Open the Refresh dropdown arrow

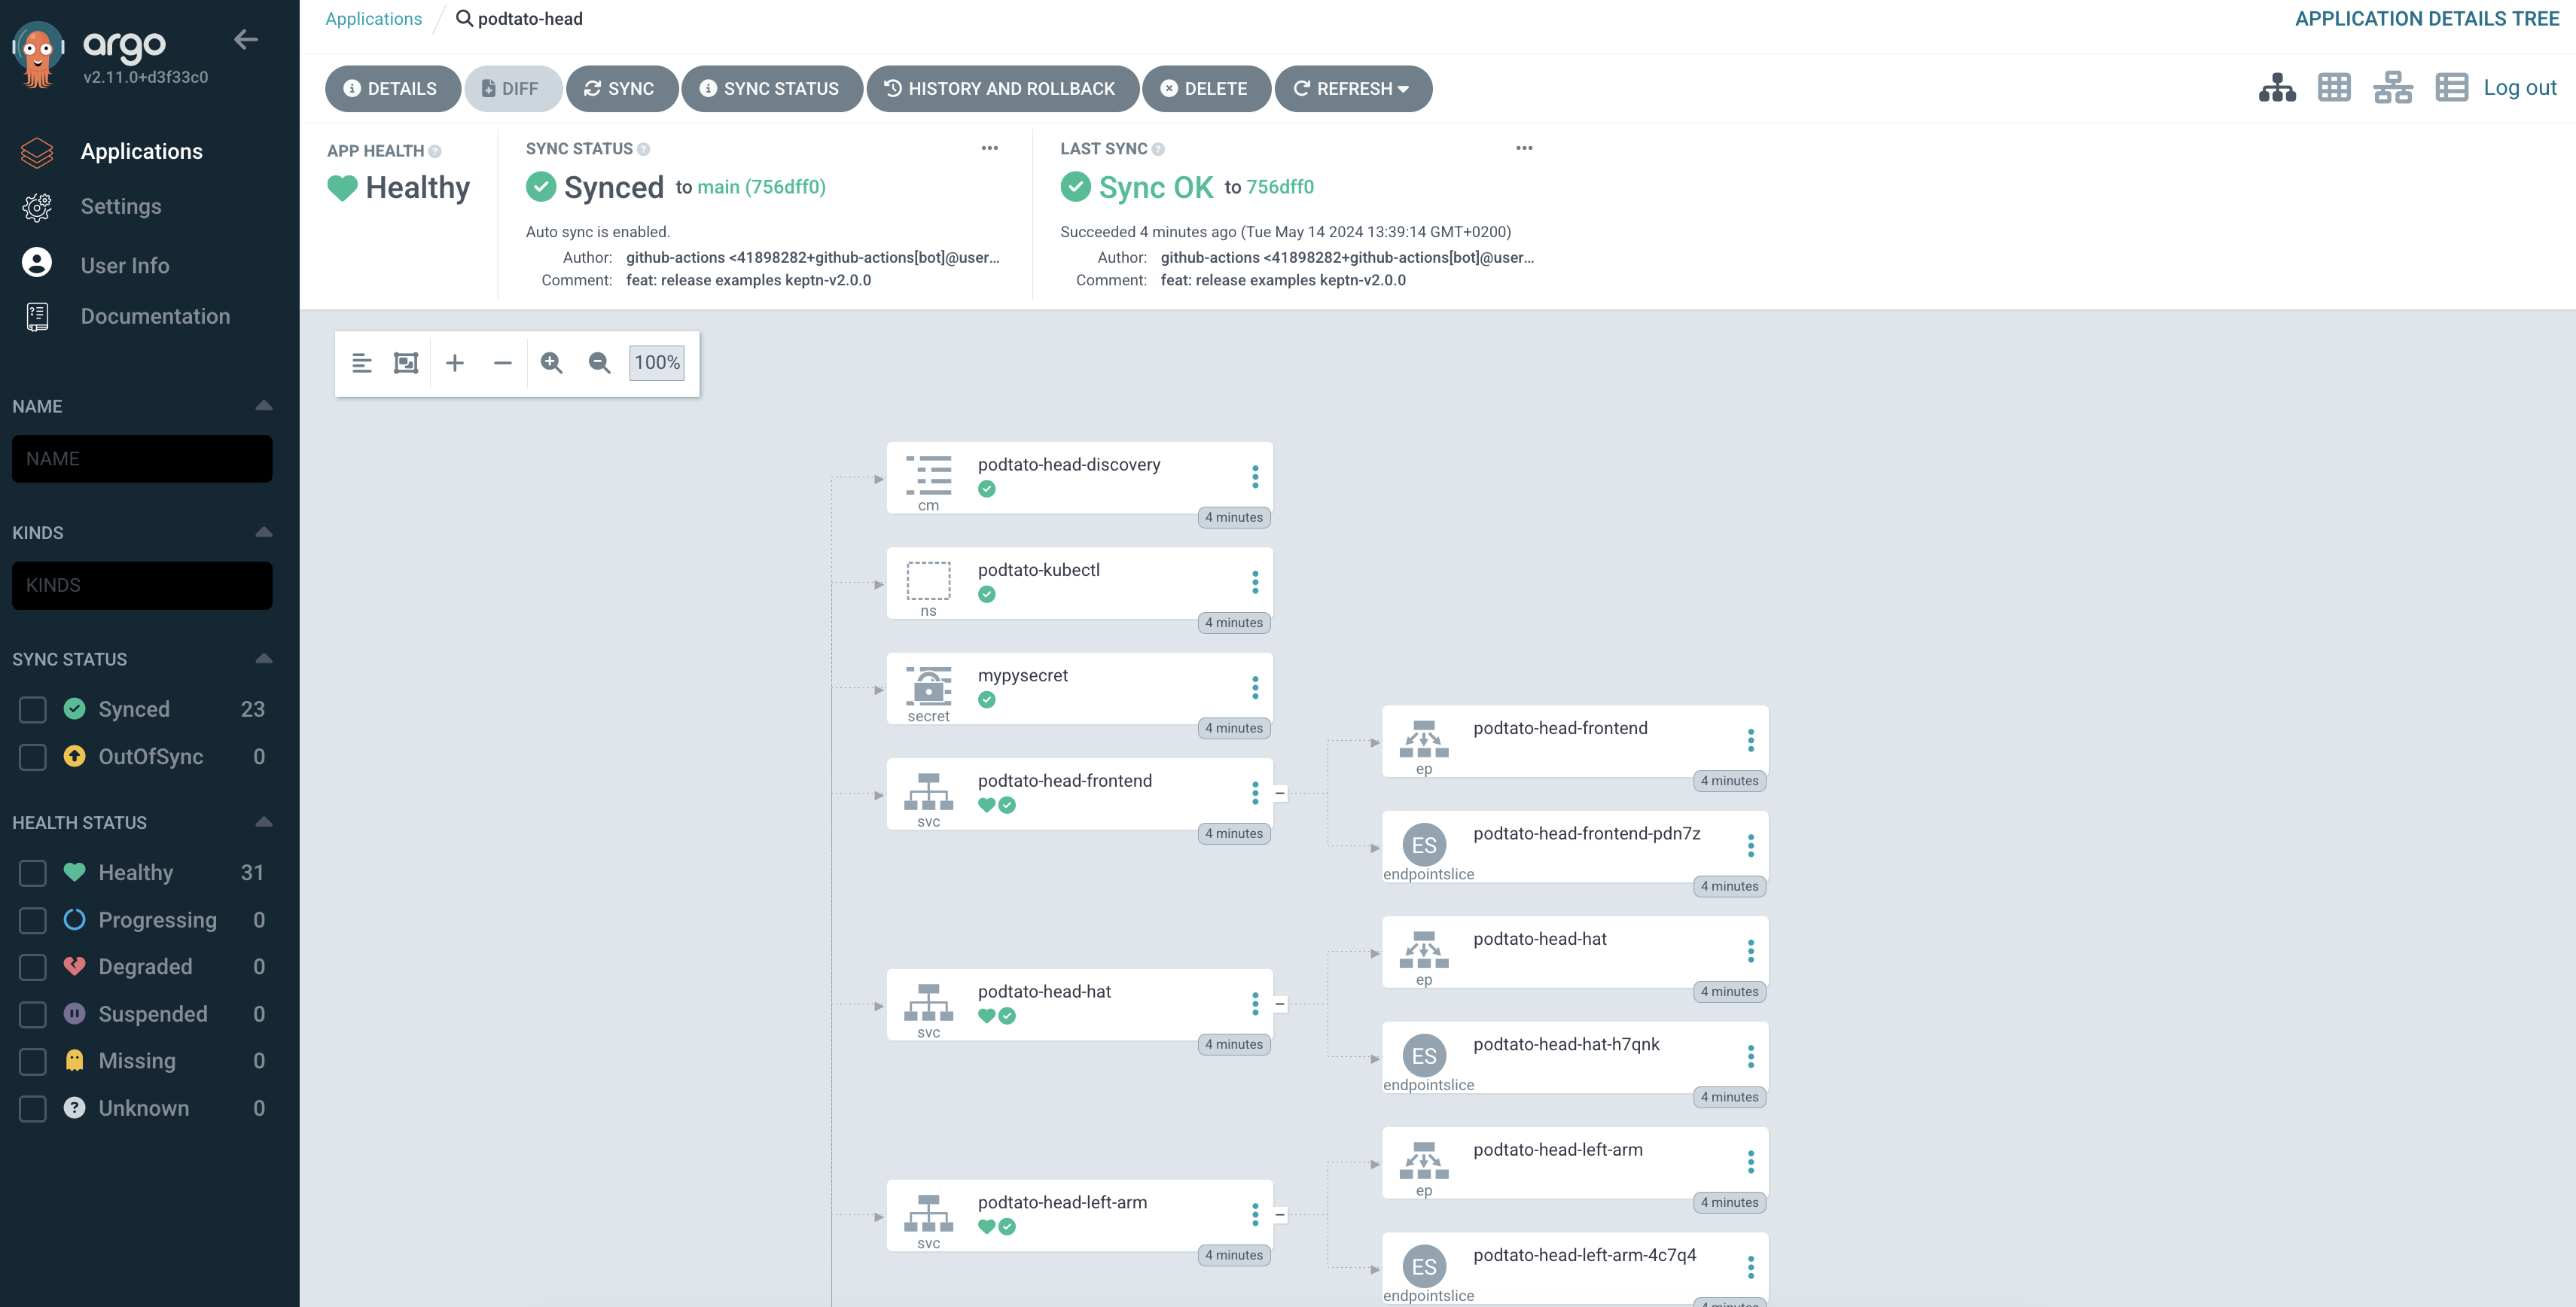point(1404,89)
